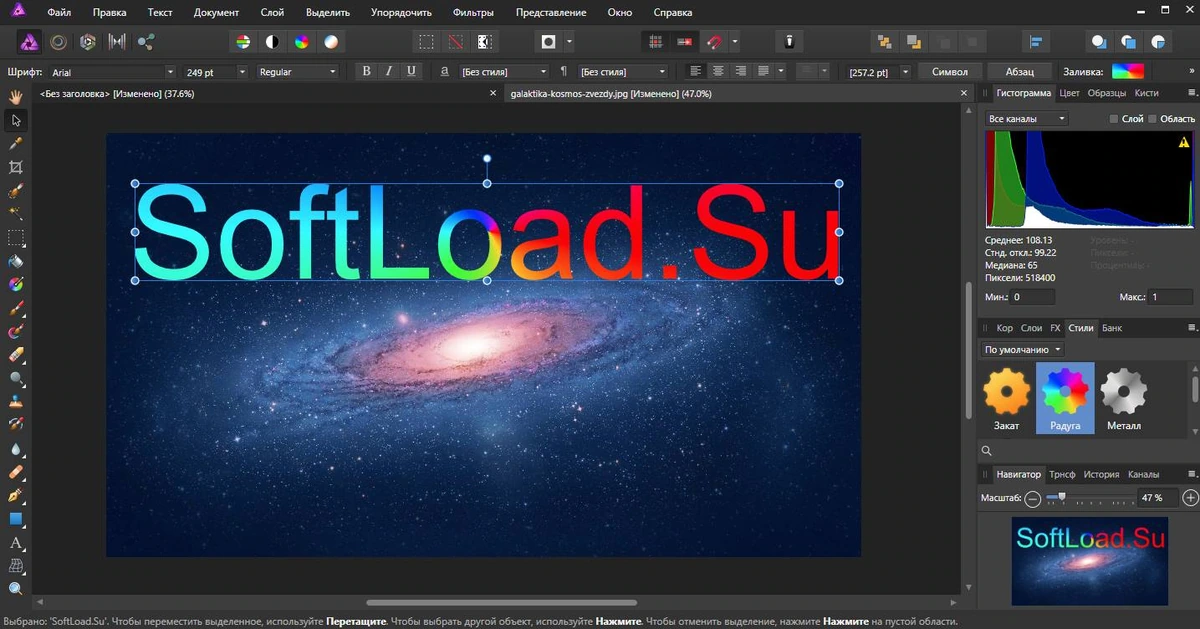Select the Rectangle shape tool
The height and width of the screenshot is (629, 1200).
pyautogui.click(x=16, y=519)
